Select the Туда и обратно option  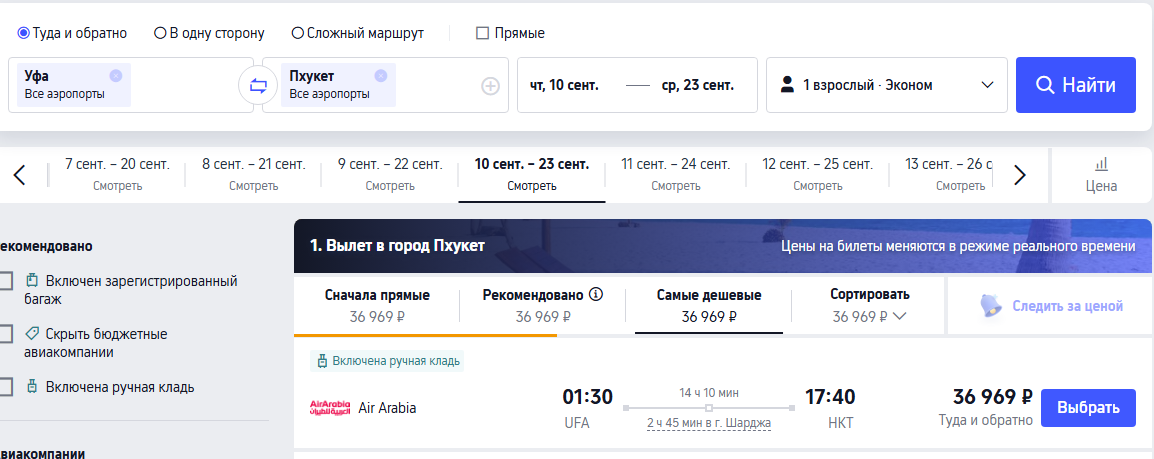coord(24,33)
